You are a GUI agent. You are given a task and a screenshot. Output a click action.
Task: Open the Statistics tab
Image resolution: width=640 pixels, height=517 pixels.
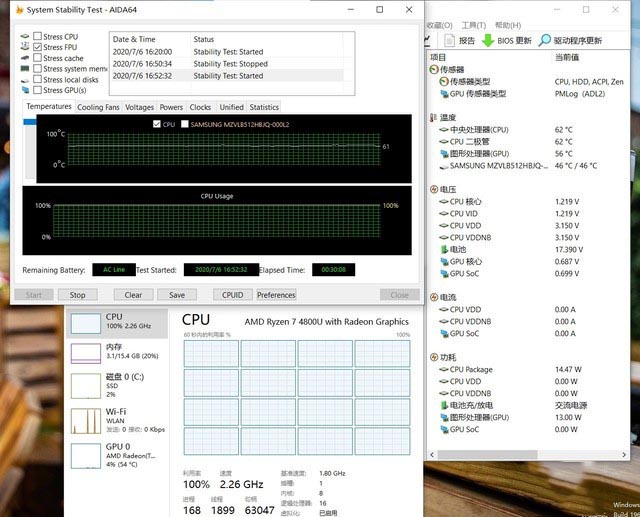tap(264, 107)
